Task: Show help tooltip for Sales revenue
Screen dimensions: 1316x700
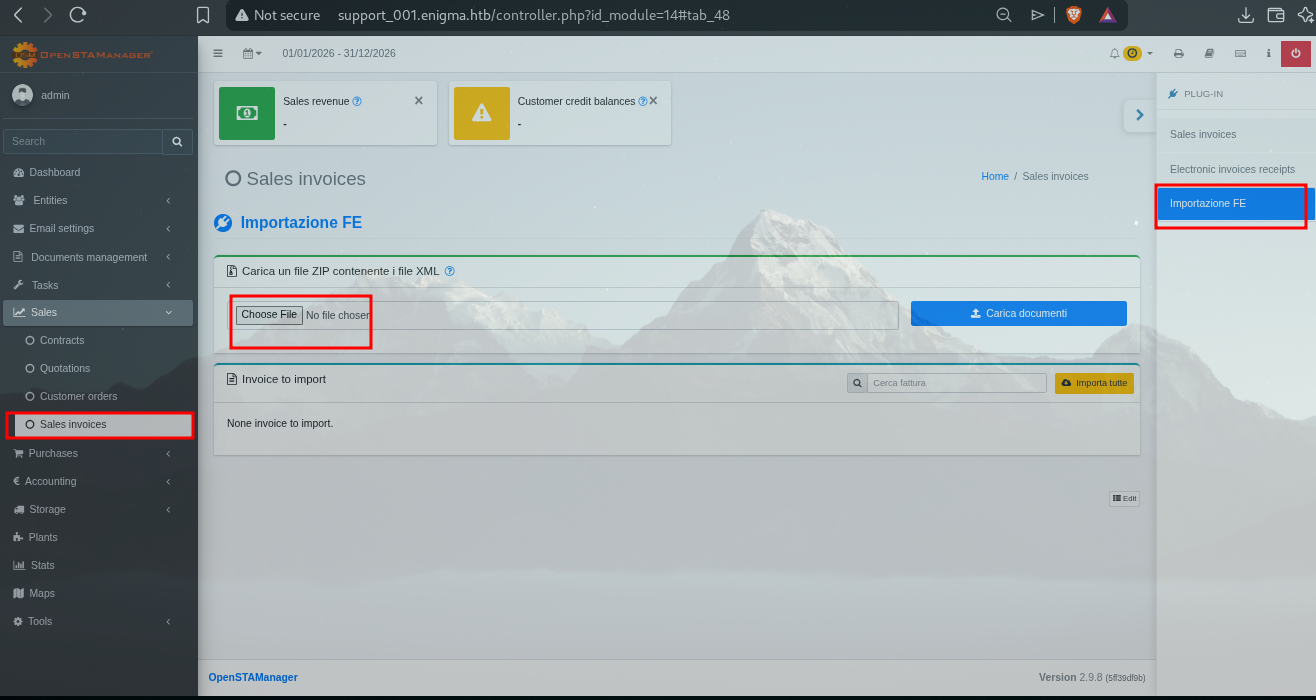Action: 357,101
